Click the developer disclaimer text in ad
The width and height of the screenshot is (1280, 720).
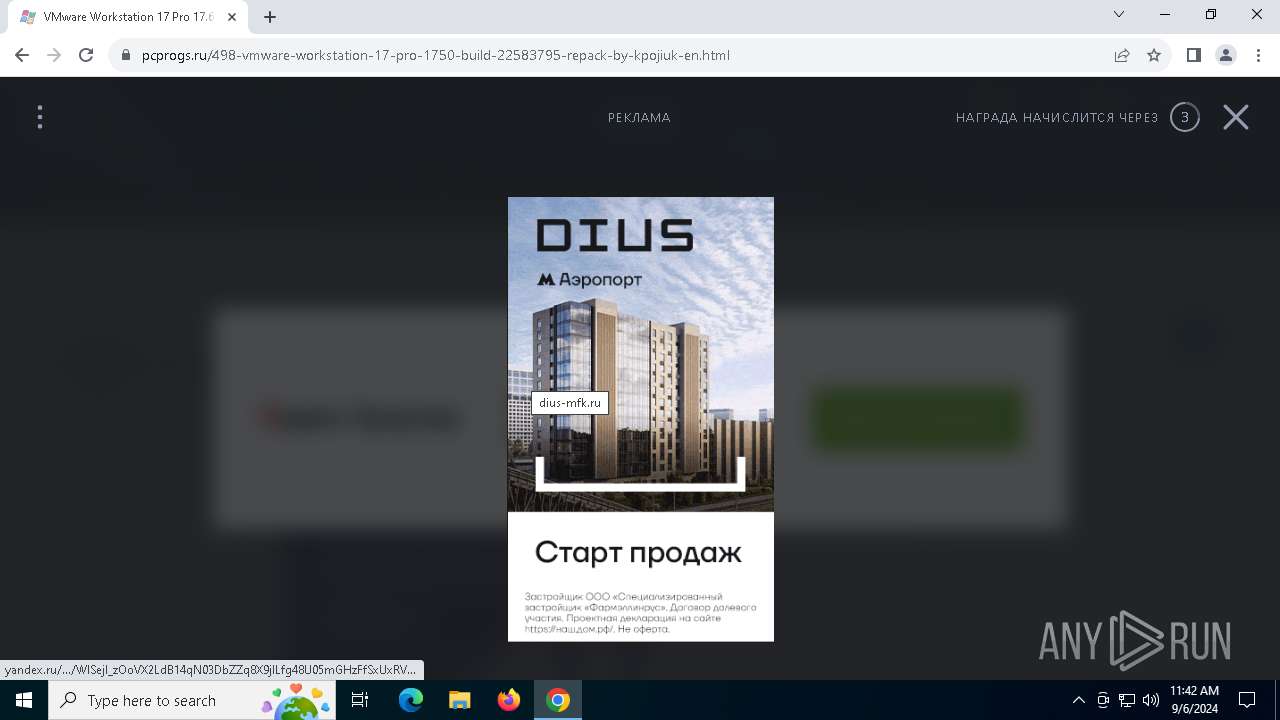click(x=640, y=613)
